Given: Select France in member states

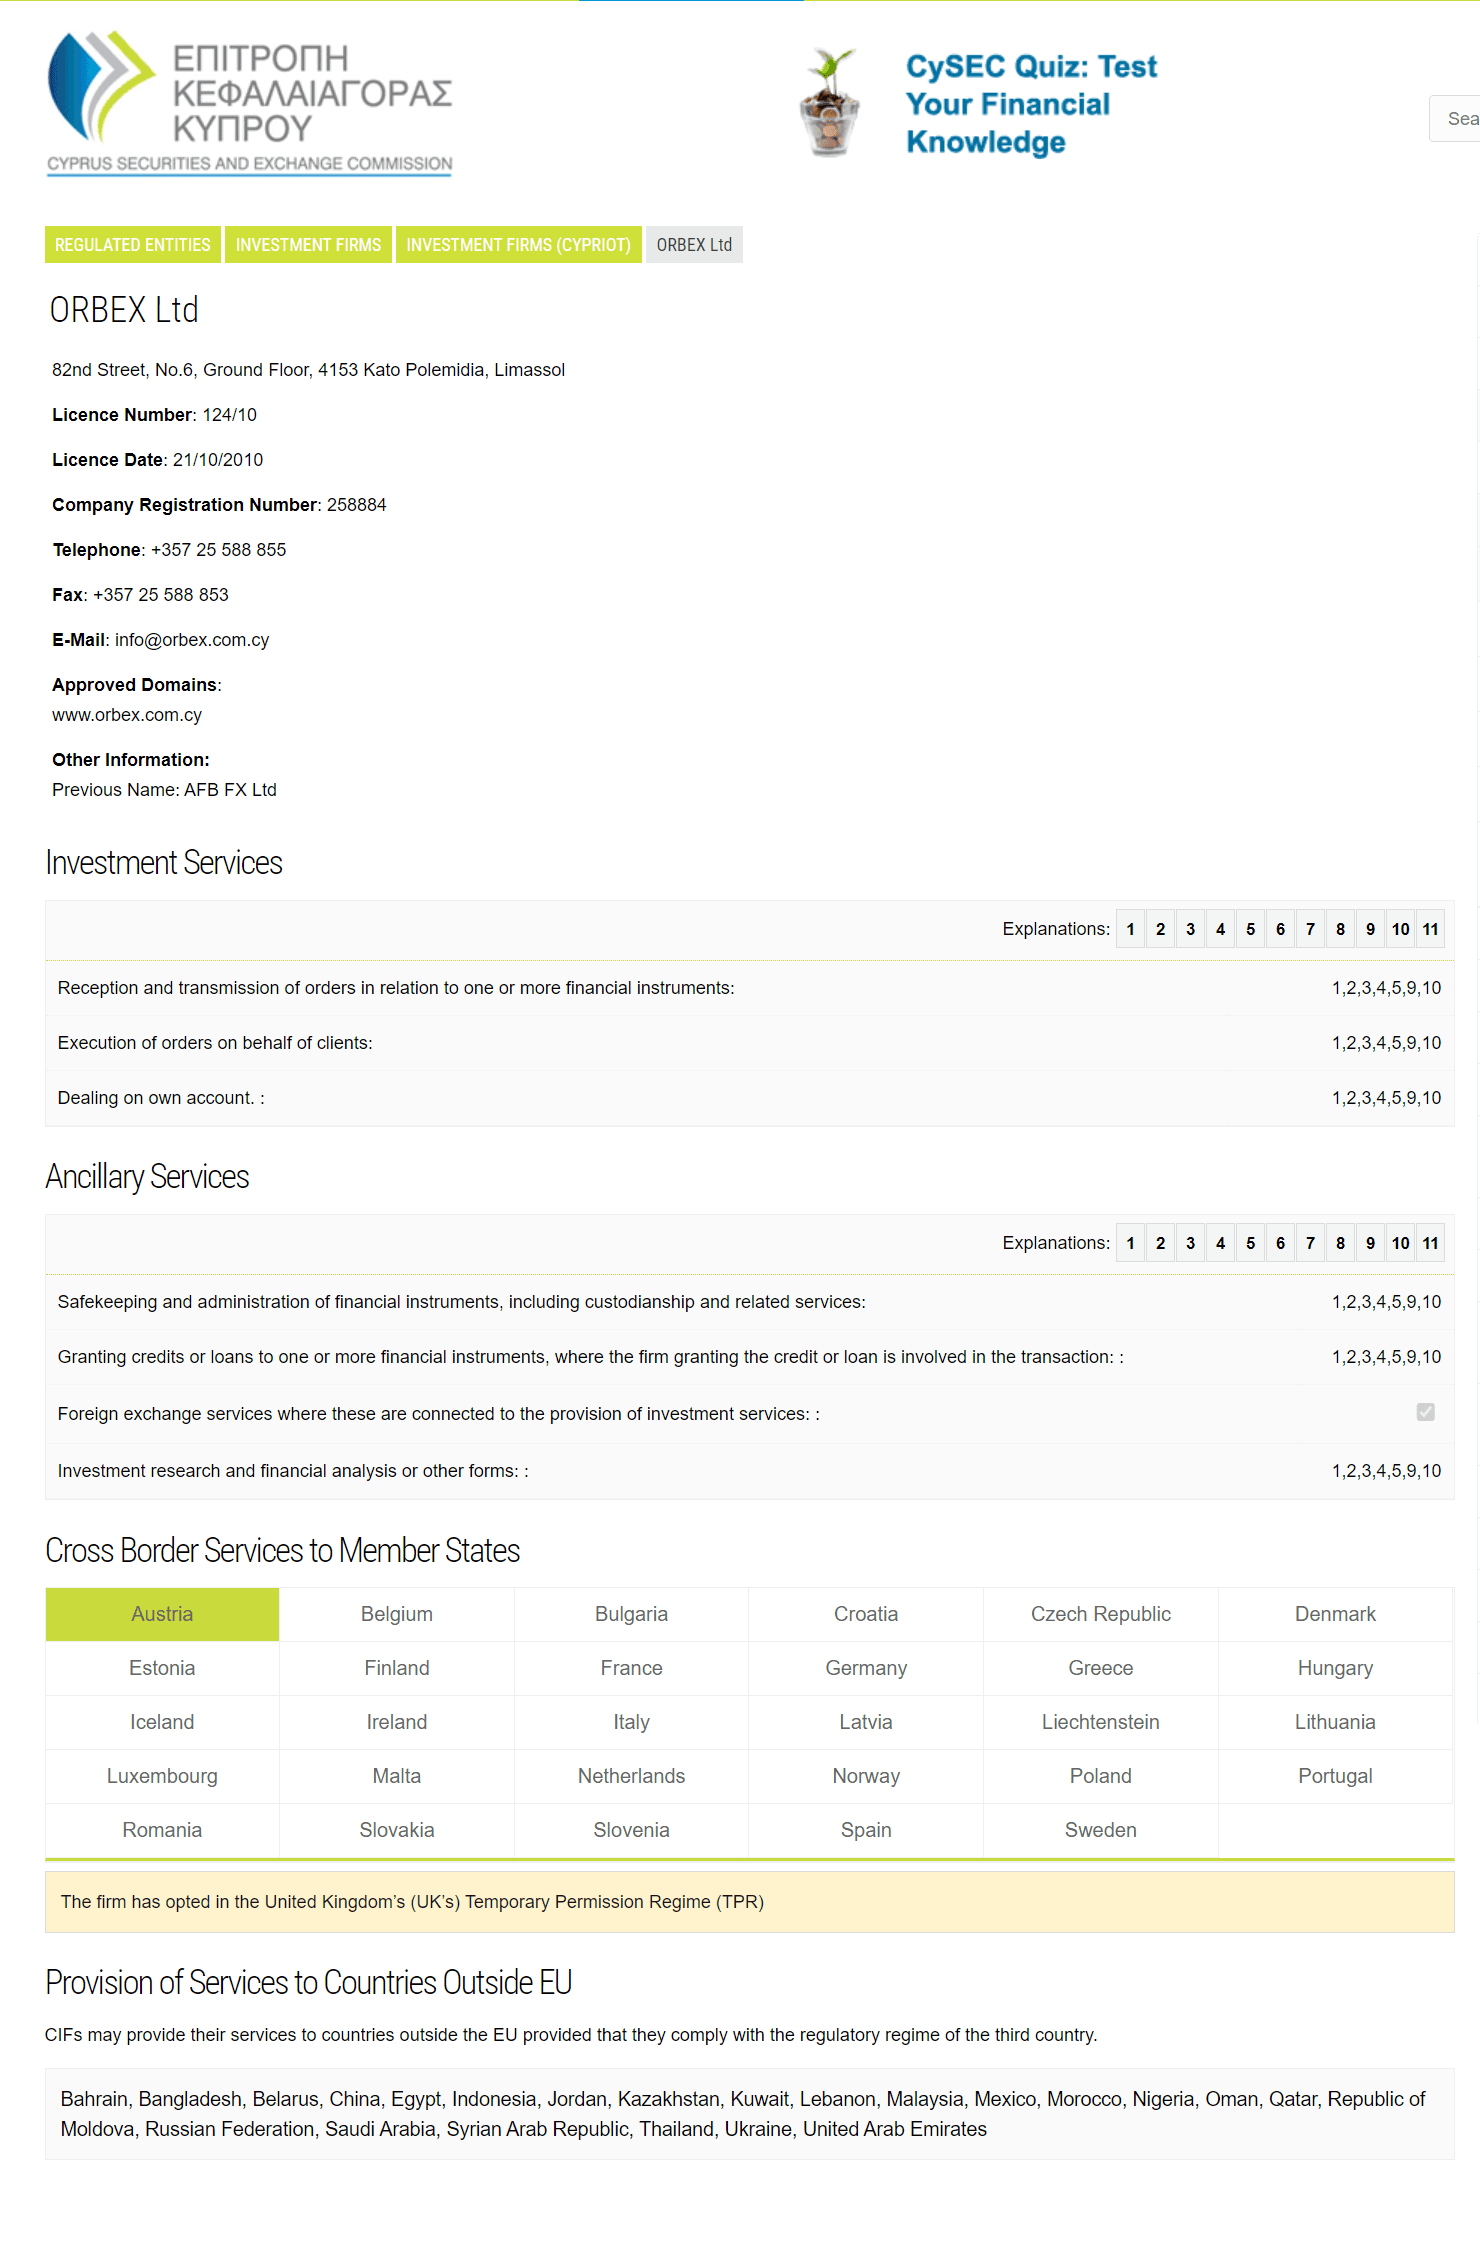Looking at the screenshot, I should [631, 1668].
